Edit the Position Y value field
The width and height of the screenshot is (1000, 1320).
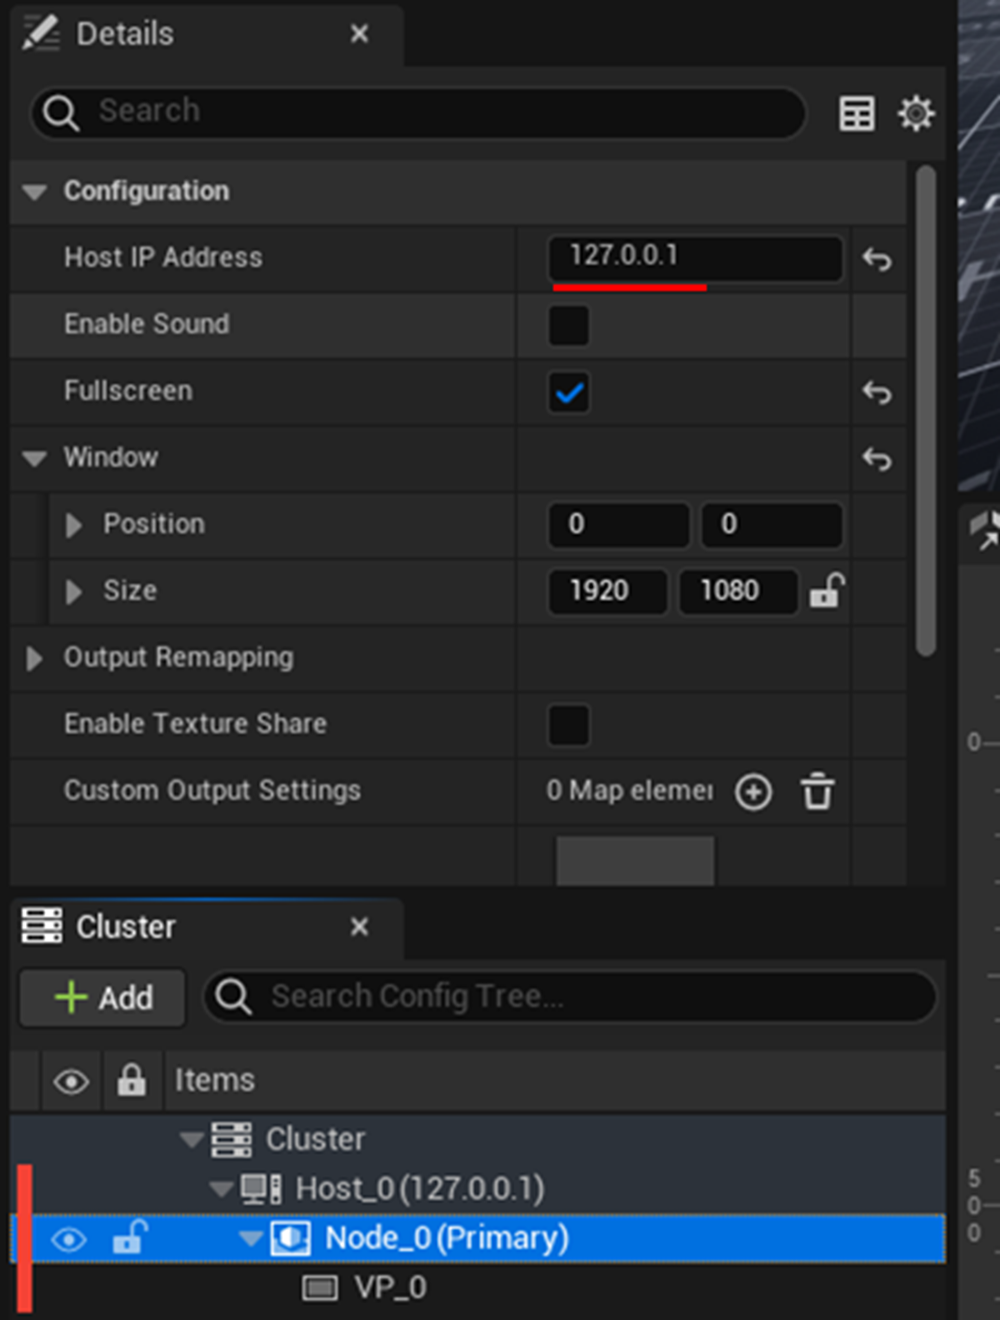click(x=771, y=524)
